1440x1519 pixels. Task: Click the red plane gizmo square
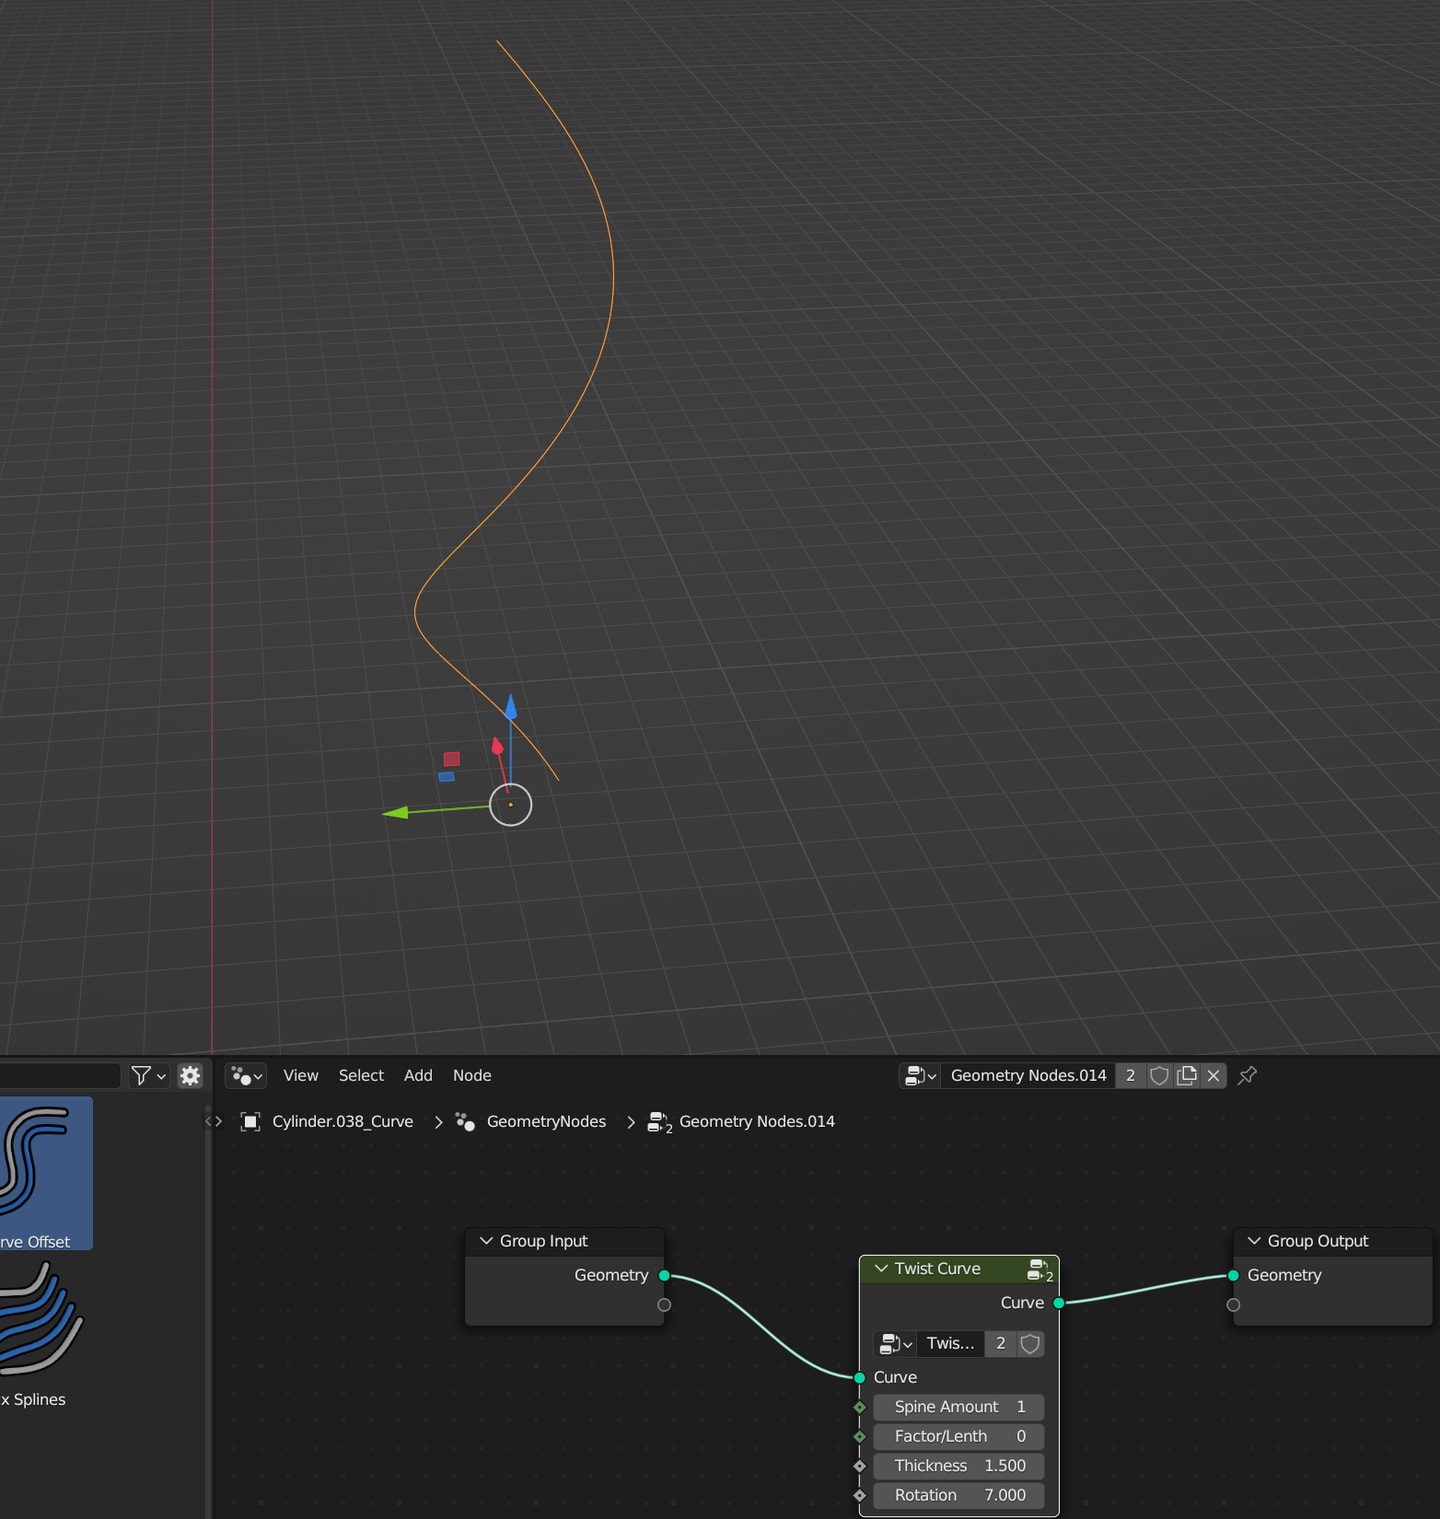[x=452, y=759]
